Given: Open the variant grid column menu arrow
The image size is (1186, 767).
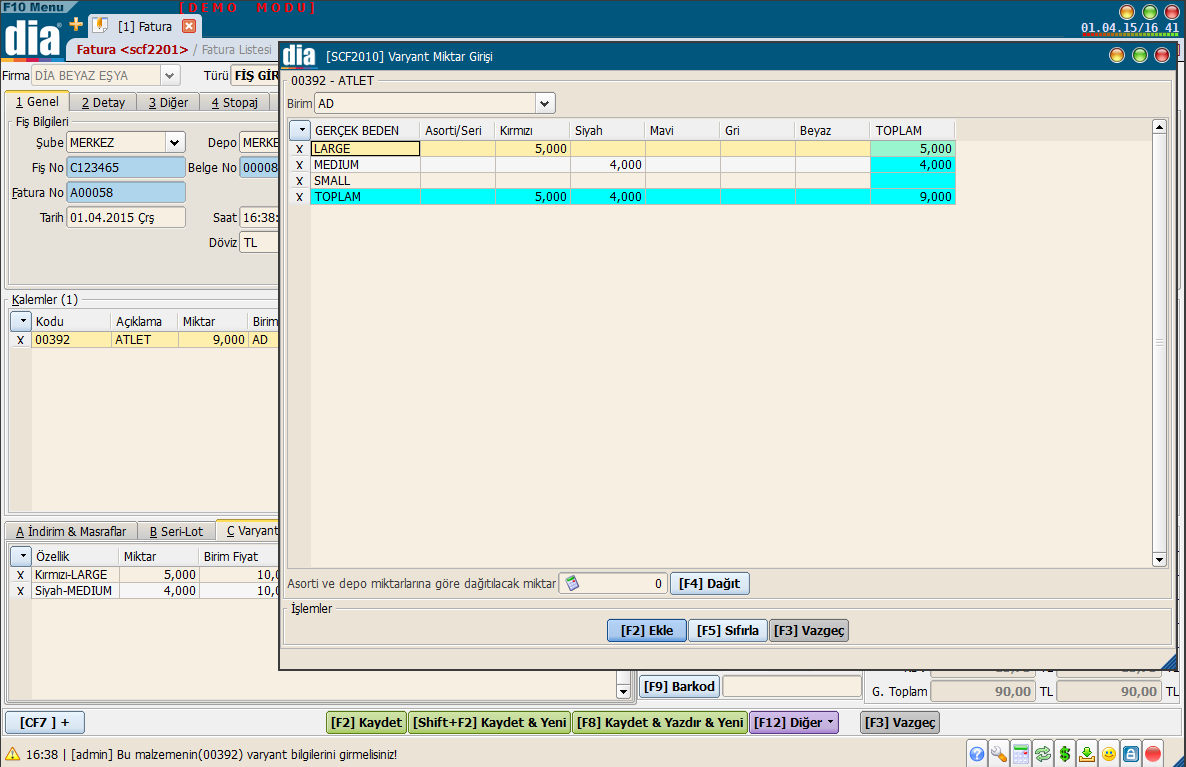Looking at the screenshot, I should (x=302, y=130).
